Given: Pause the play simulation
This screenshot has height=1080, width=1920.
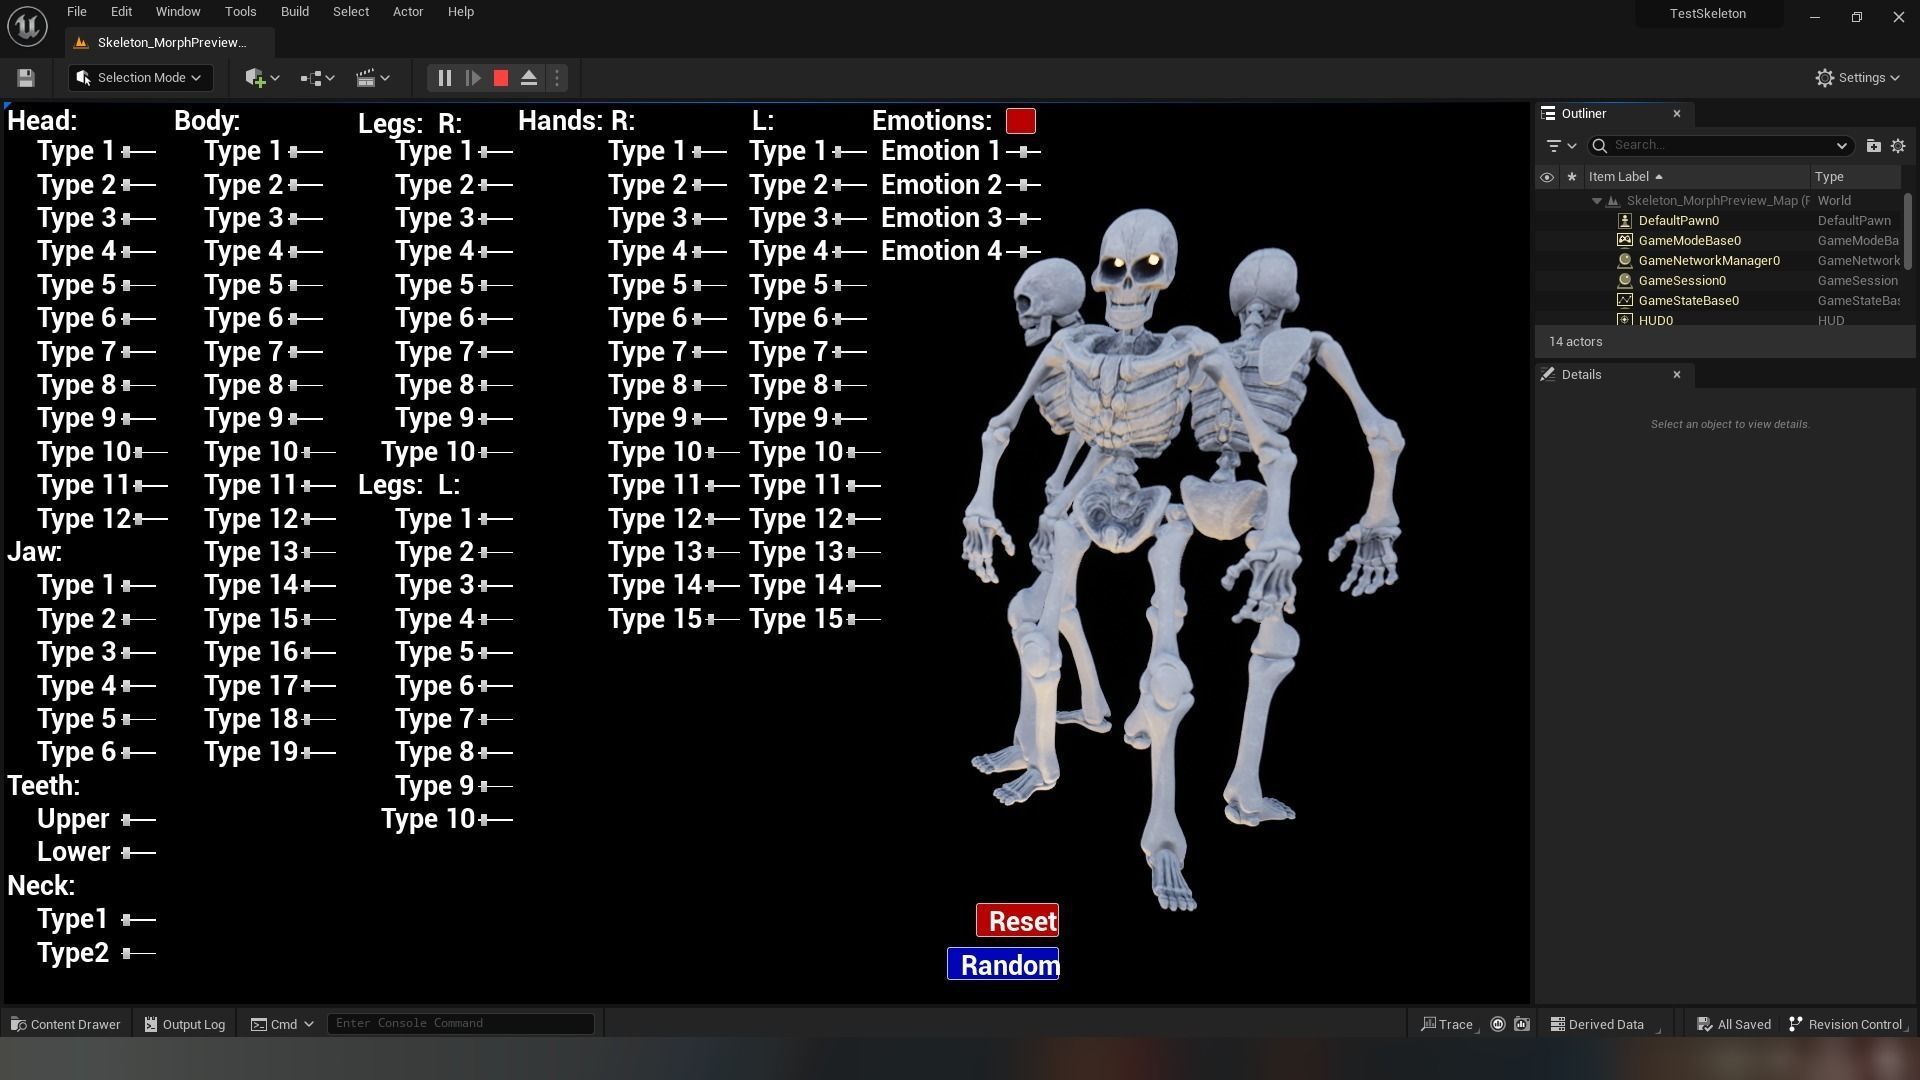Looking at the screenshot, I should tap(444, 78).
